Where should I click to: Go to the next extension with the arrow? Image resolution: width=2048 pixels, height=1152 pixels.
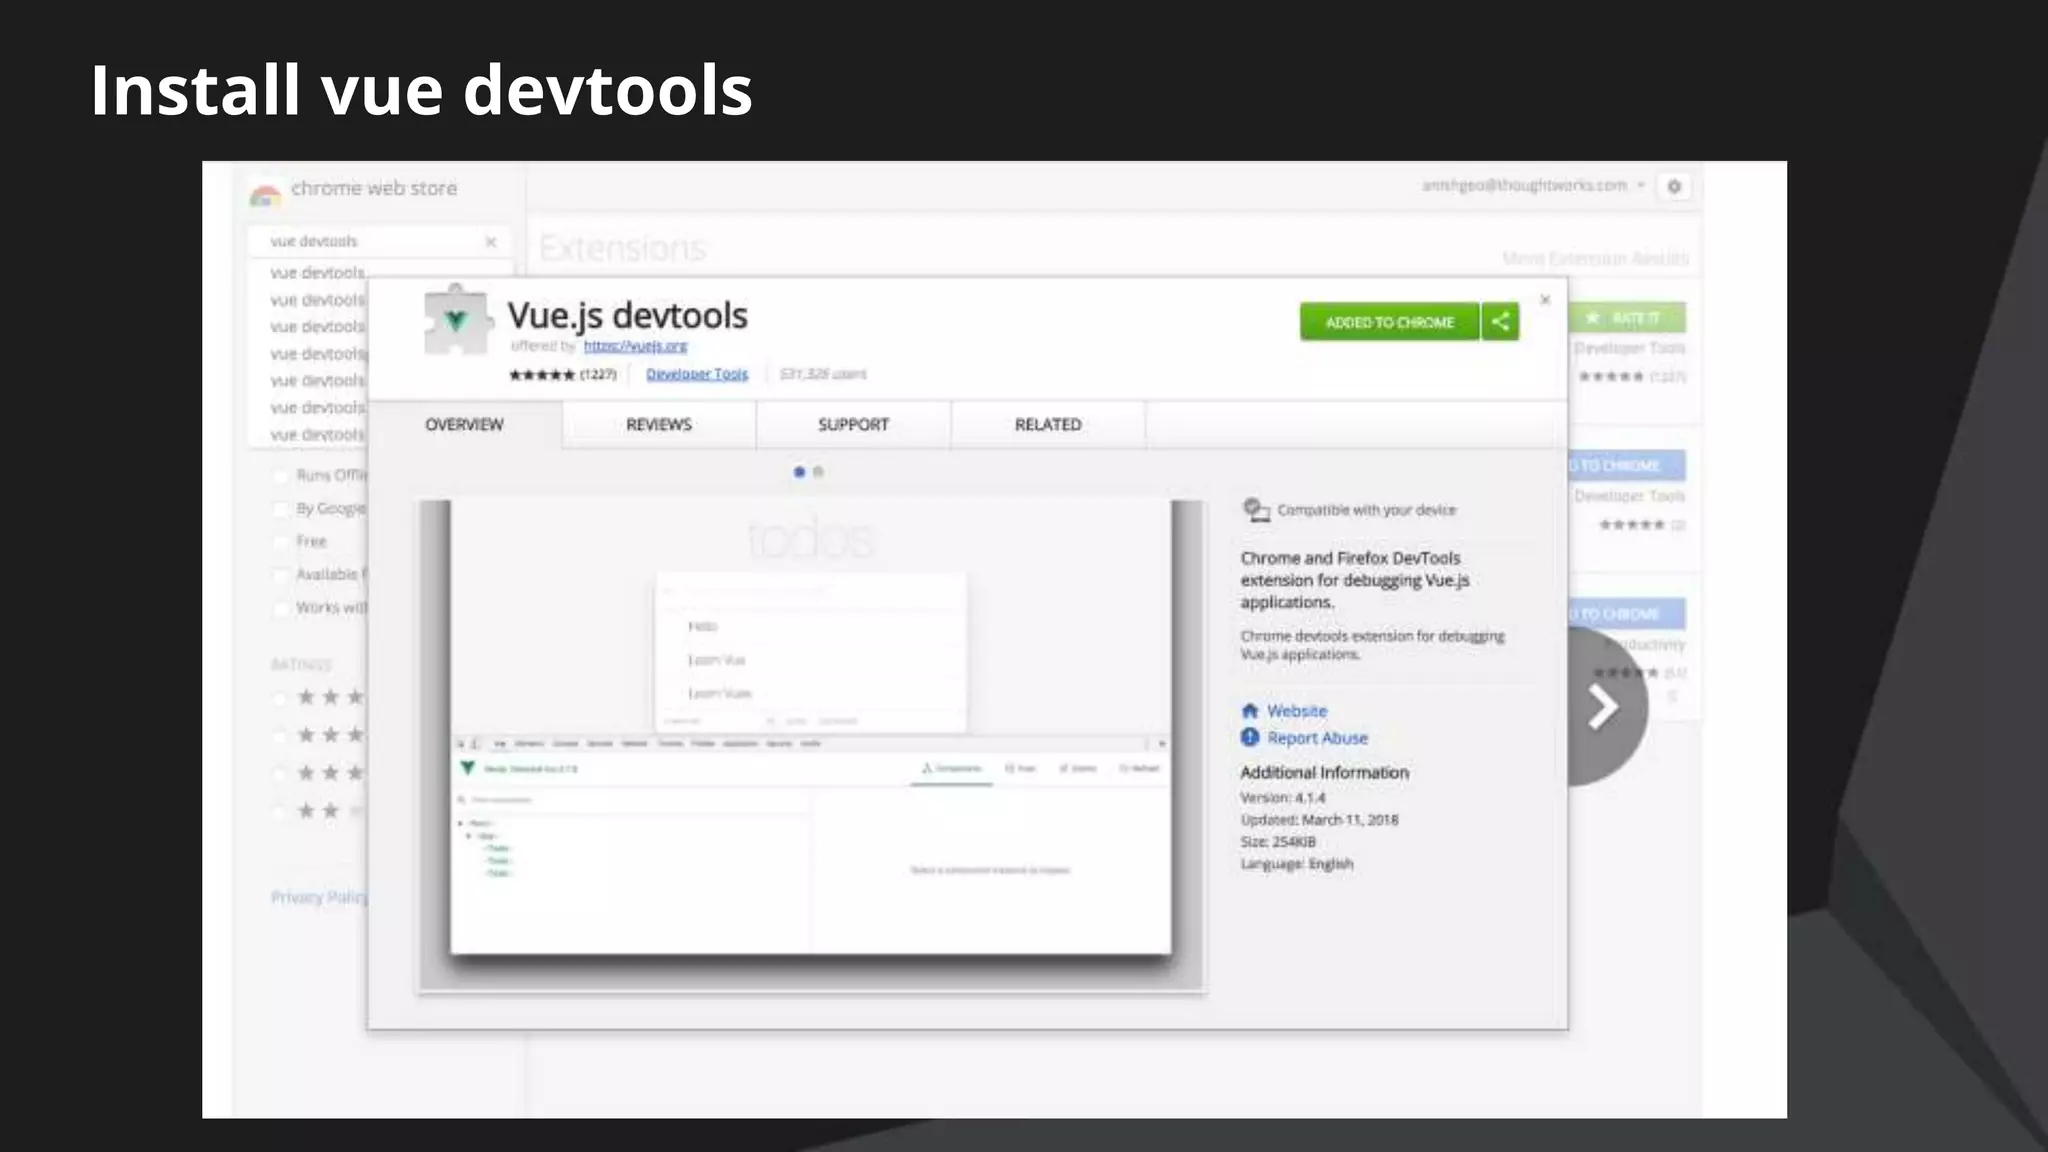tap(1604, 706)
